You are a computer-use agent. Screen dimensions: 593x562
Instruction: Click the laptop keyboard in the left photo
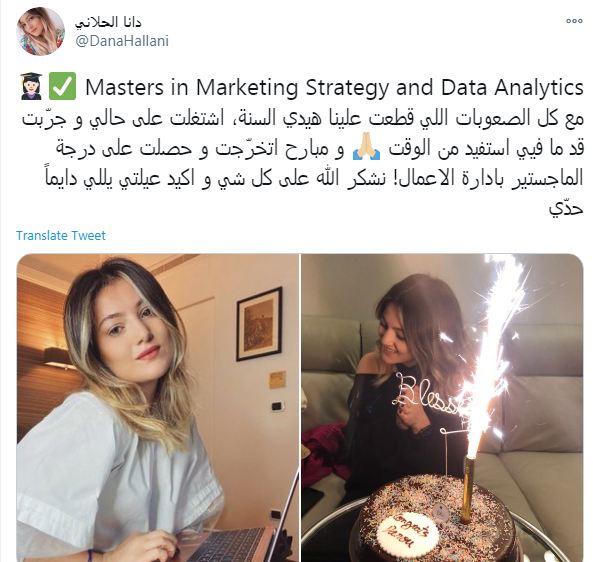(x=227, y=545)
